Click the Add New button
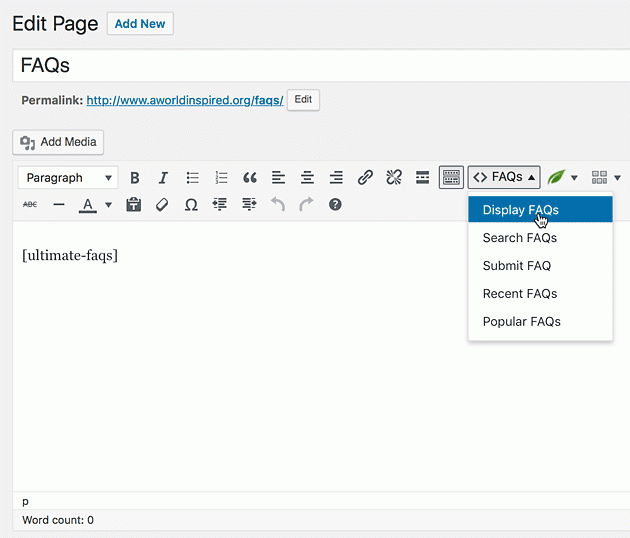The image size is (630, 538). pos(140,24)
